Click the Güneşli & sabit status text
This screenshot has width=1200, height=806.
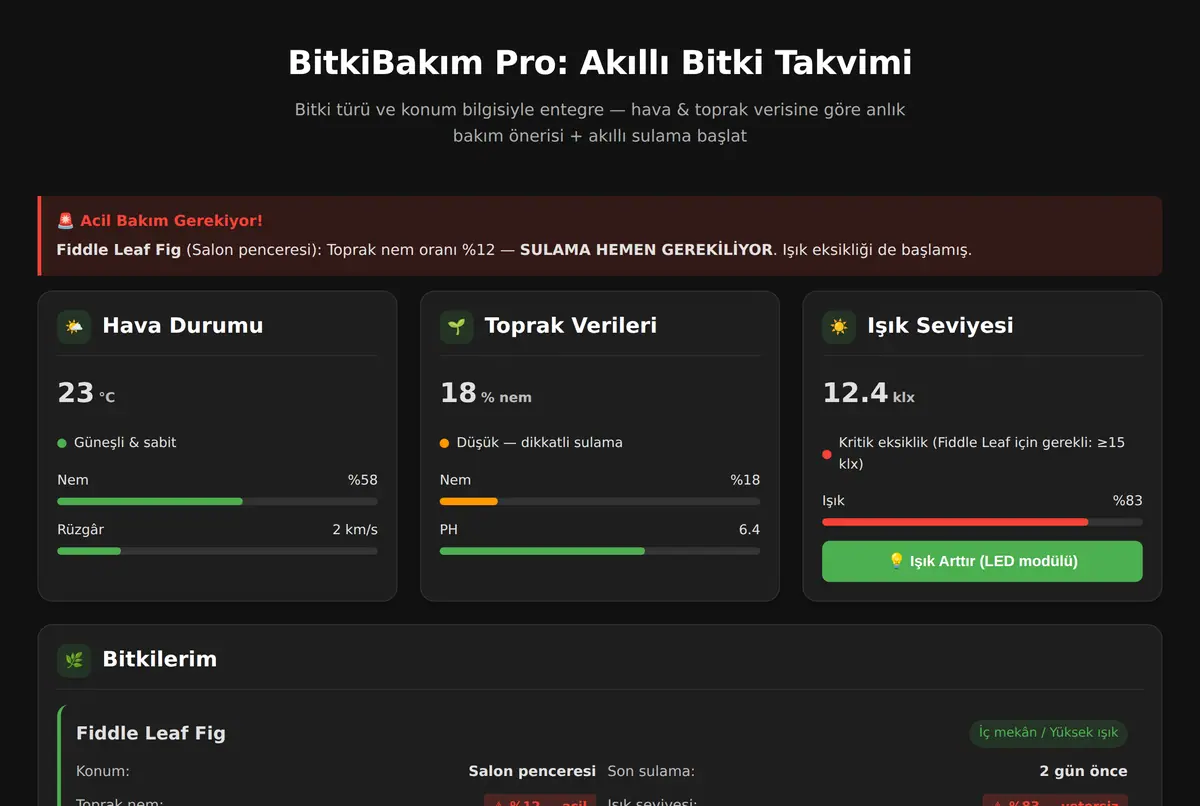click(125, 443)
